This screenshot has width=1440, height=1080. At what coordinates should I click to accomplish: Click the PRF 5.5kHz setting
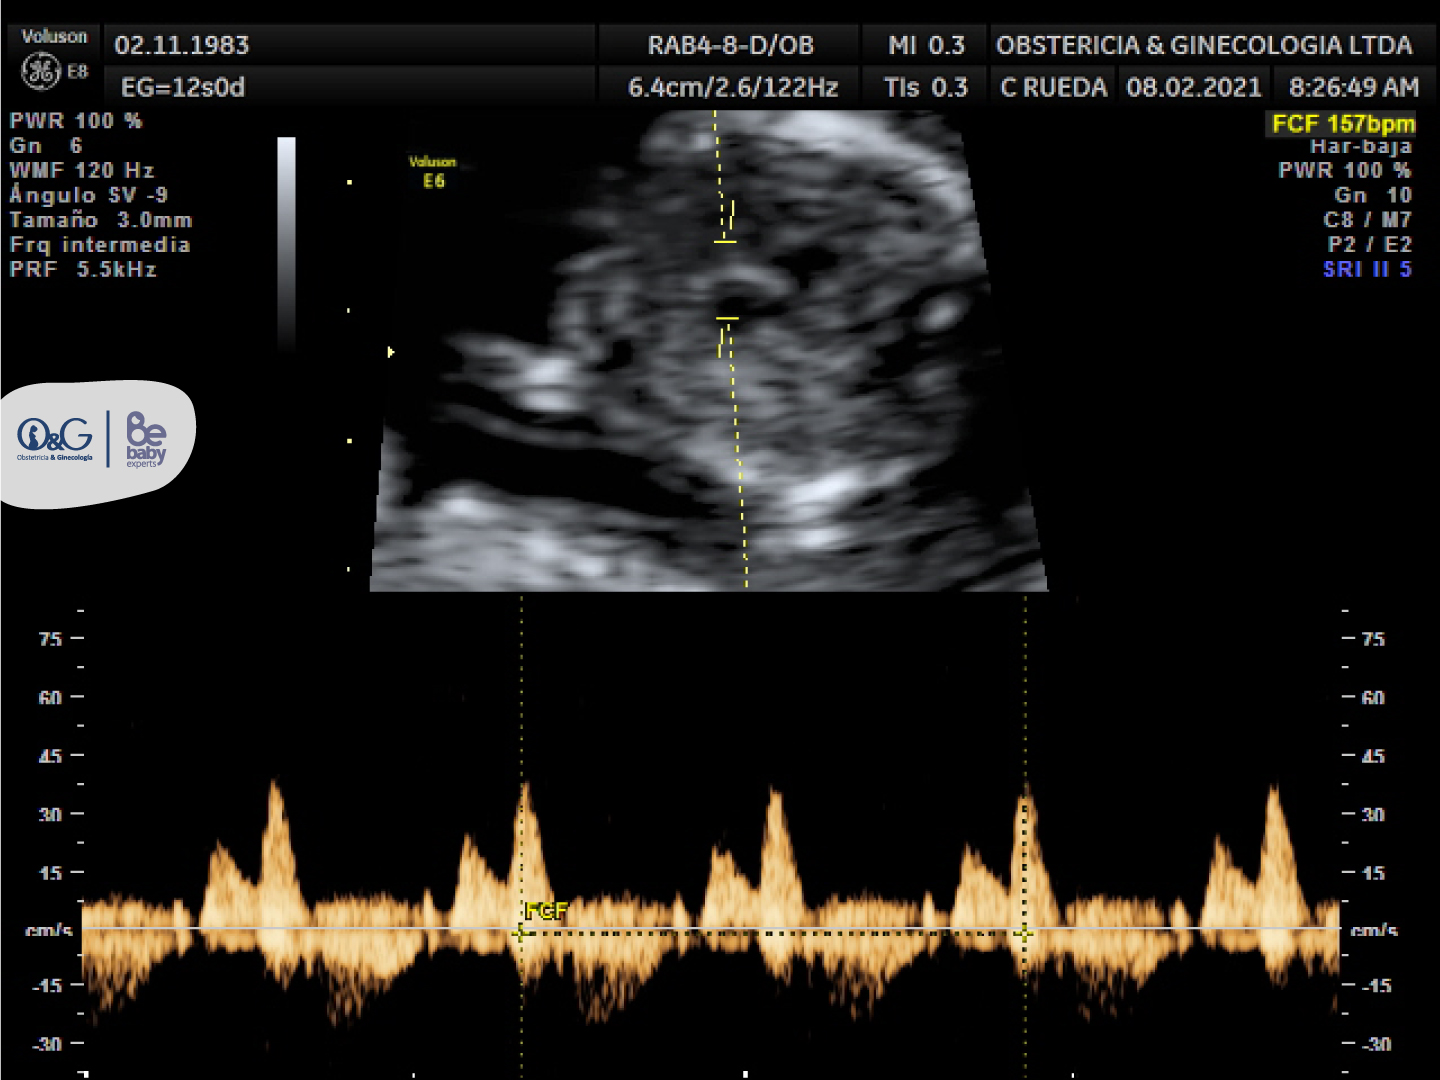pos(83,270)
